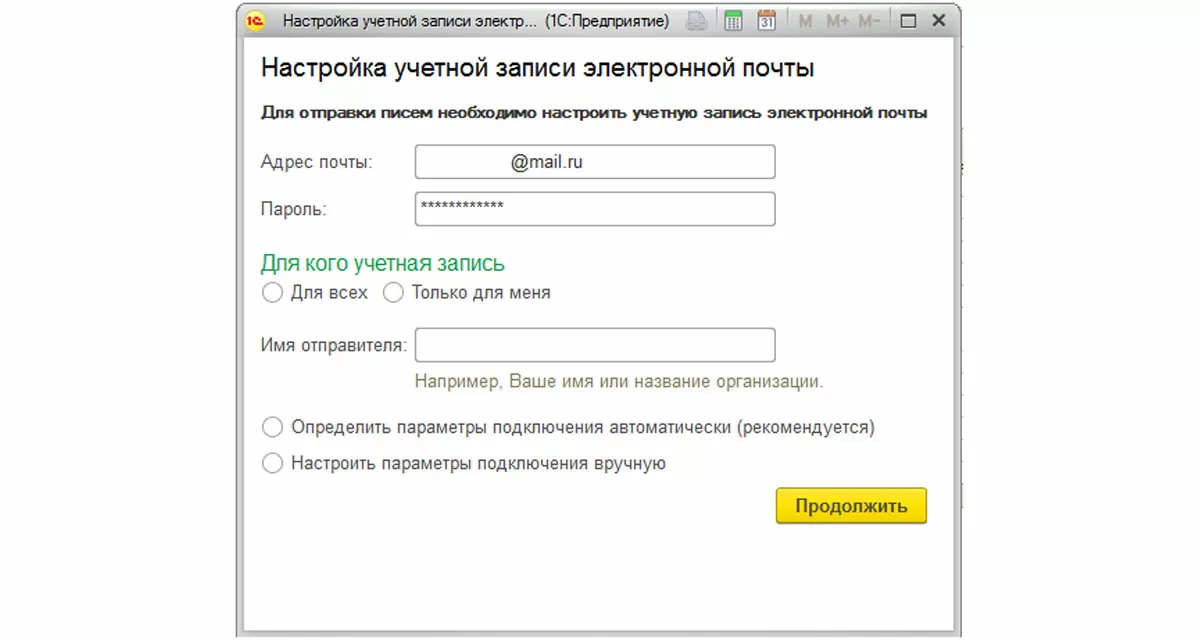Choose the 'Только для меня' radio option
The image size is (1200, 640).
pos(394,293)
